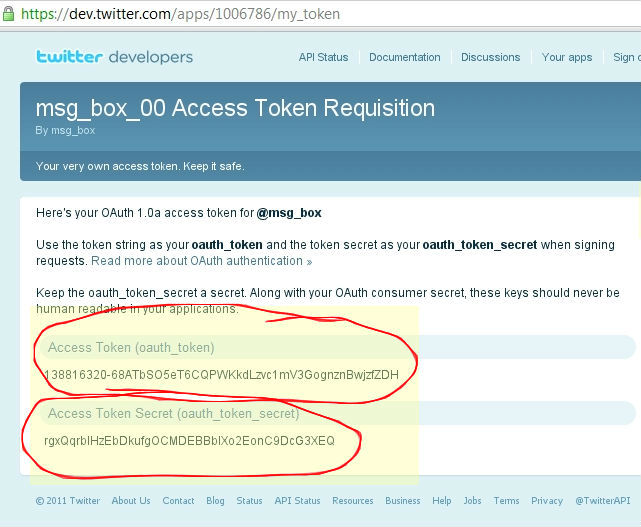This screenshot has width=641, height=527.
Task: Open the Business footer link
Action: pos(403,500)
